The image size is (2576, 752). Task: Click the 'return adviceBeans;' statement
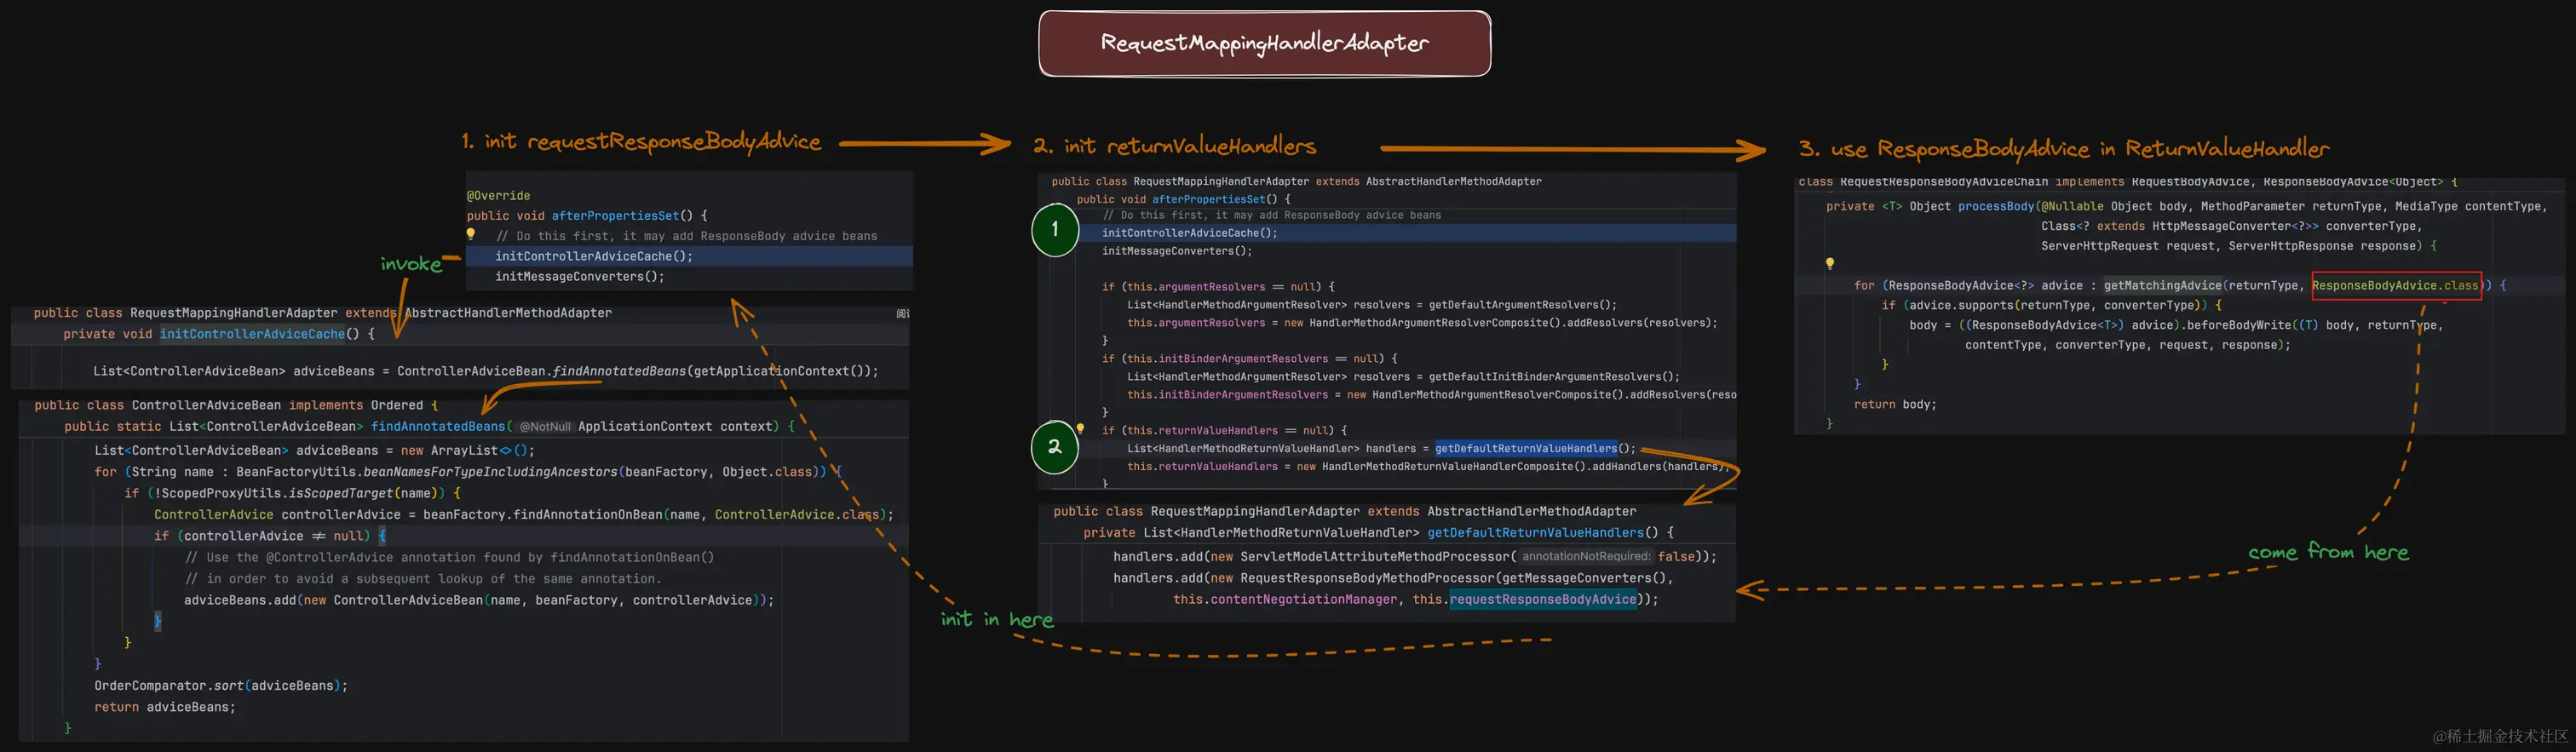[165, 707]
